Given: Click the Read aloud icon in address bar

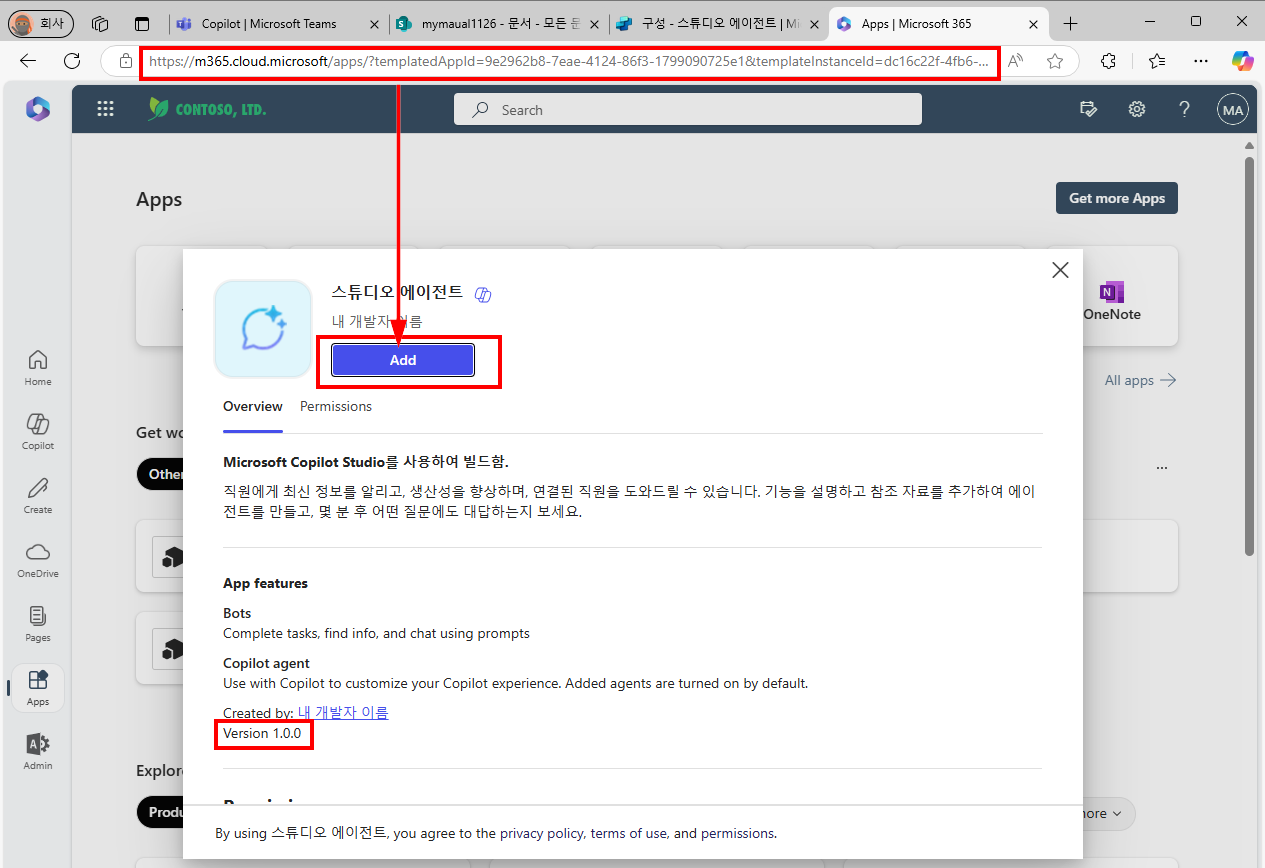Looking at the screenshot, I should coord(1016,61).
